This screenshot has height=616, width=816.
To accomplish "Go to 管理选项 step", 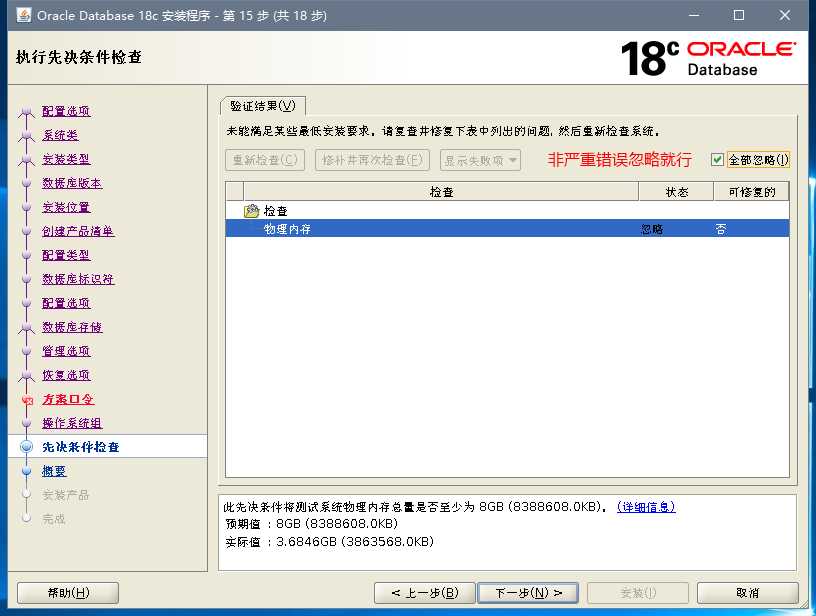I will (66, 351).
